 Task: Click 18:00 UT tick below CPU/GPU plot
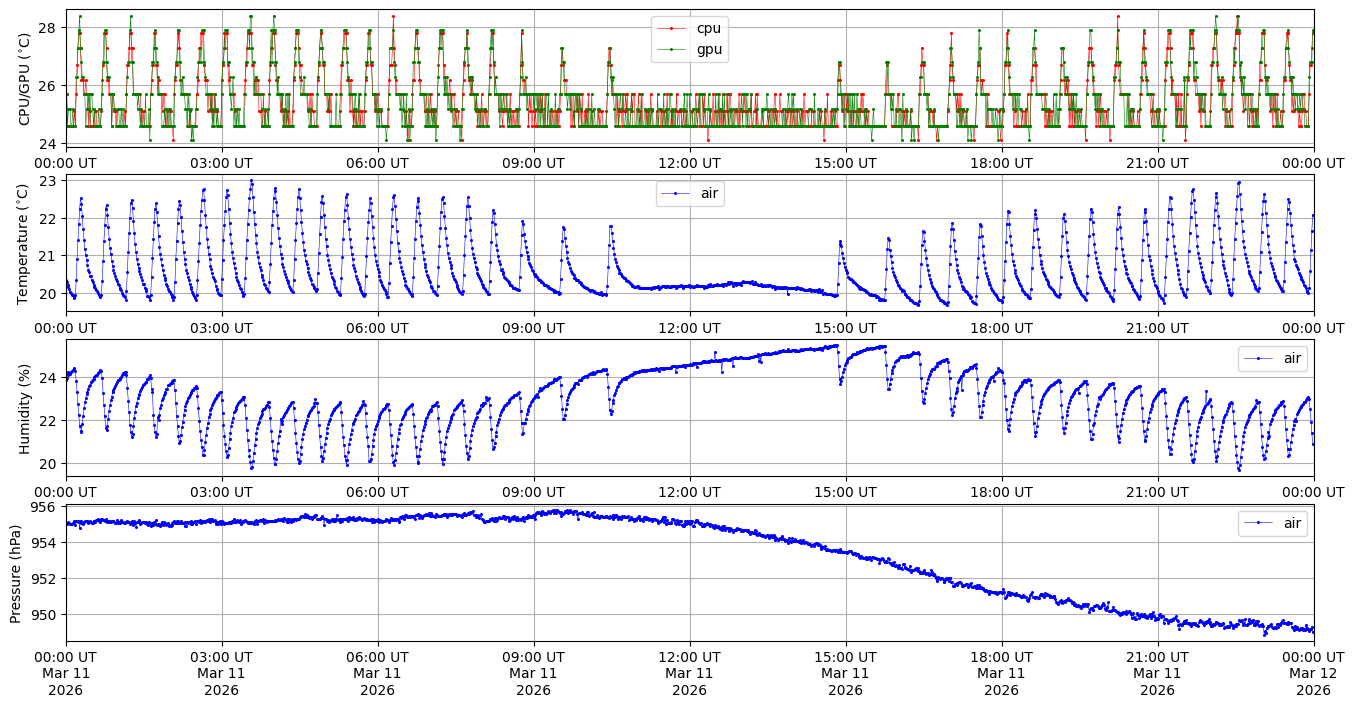(1001, 162)
